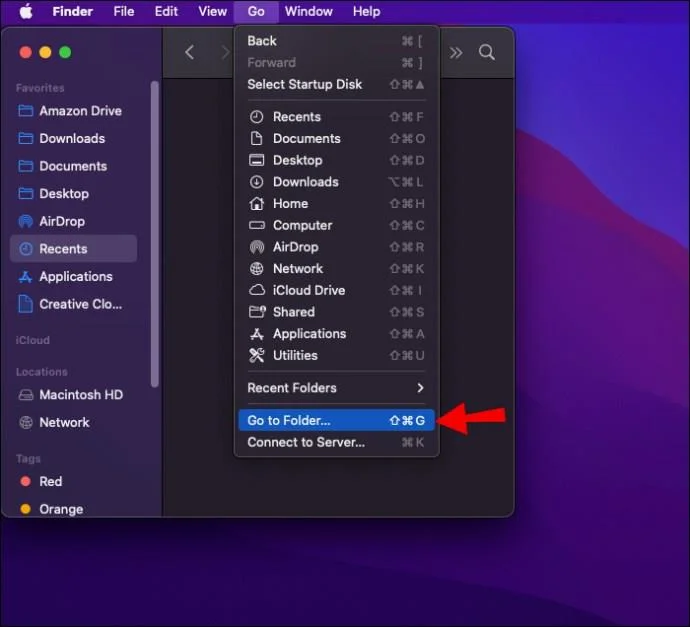Open the File menu

[124, 11]
